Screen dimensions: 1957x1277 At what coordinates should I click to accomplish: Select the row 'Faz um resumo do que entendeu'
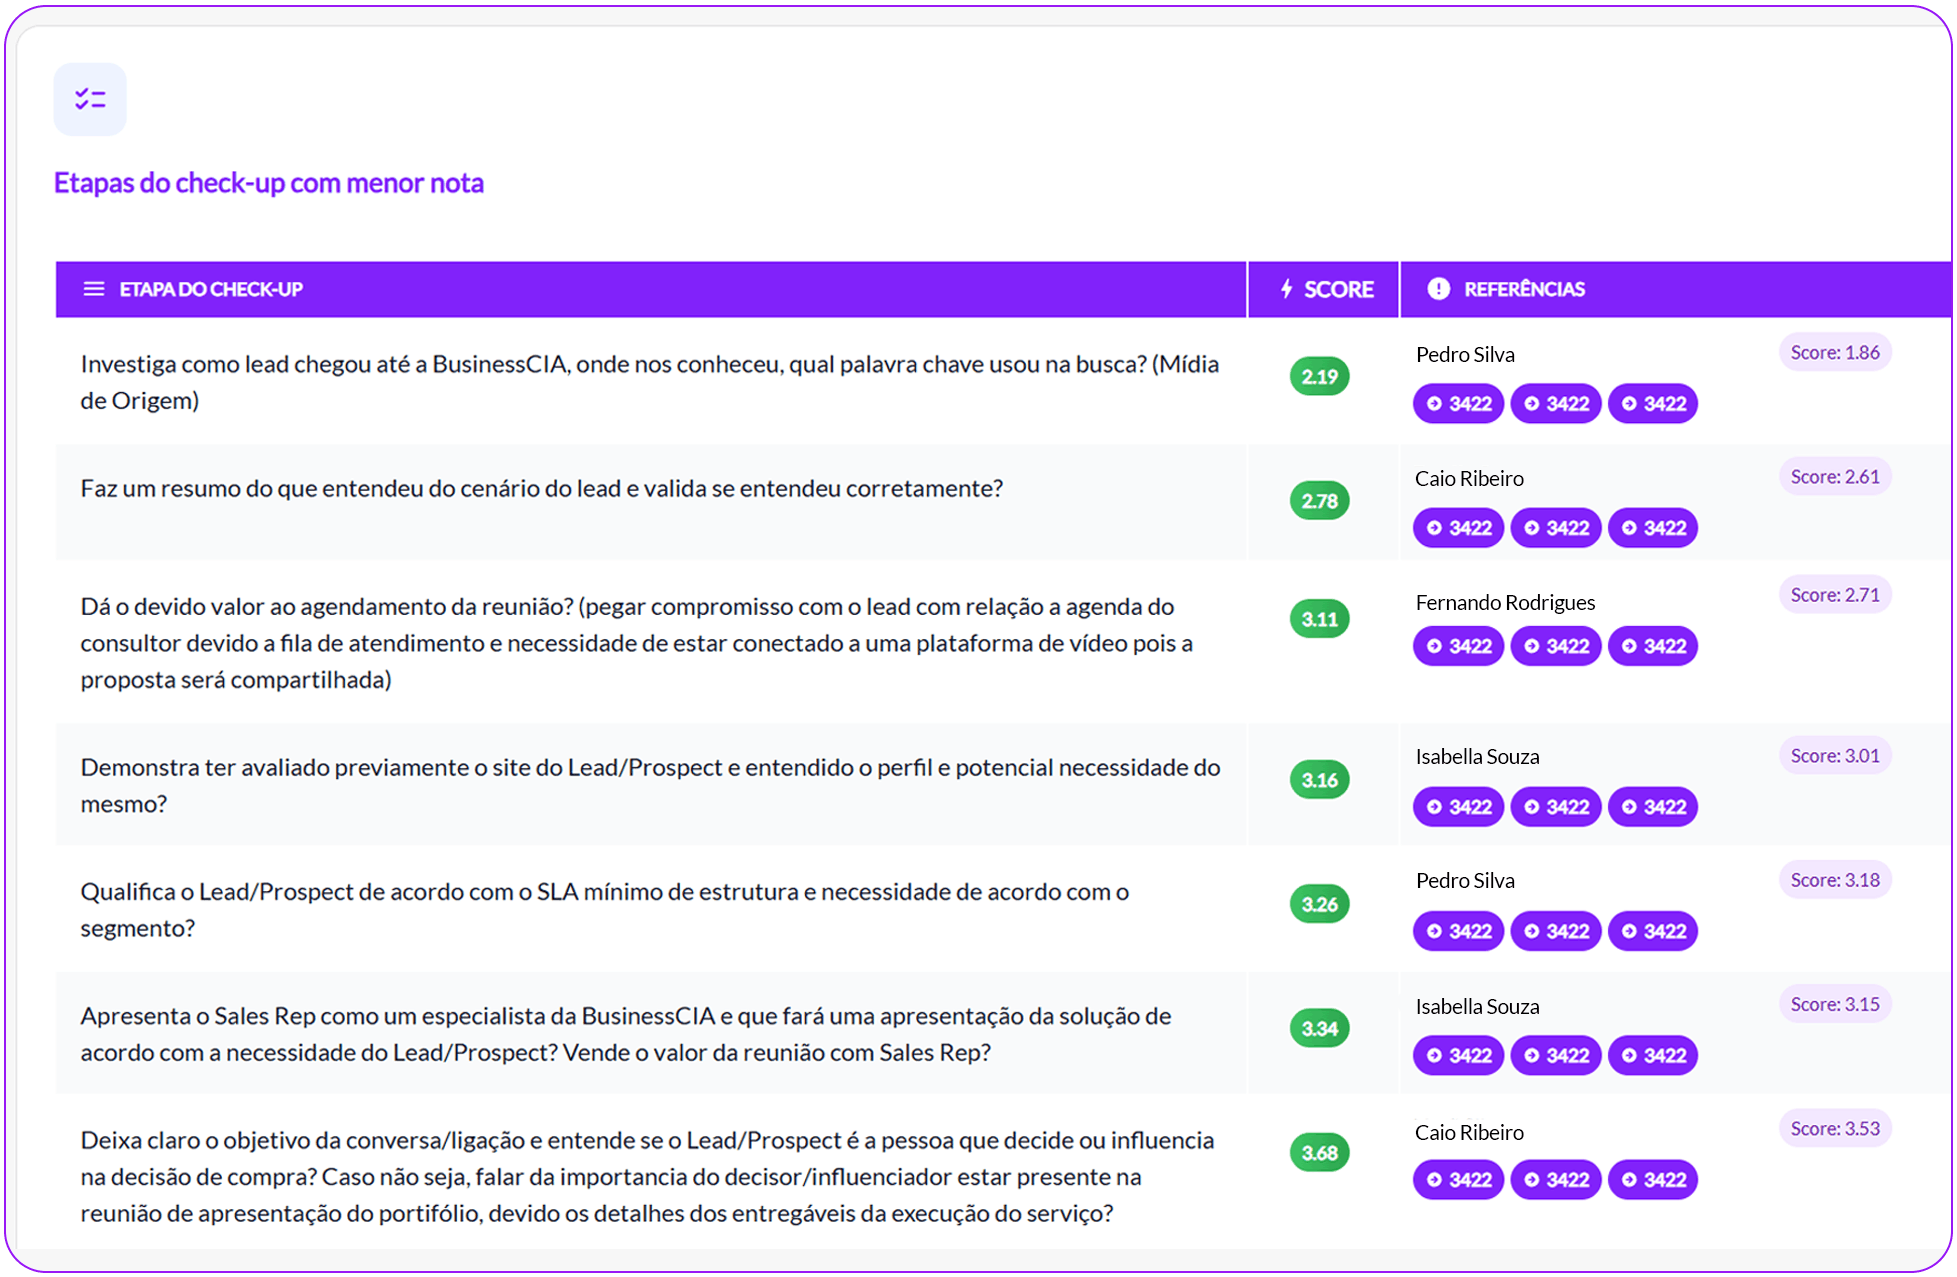coord(541,488)
